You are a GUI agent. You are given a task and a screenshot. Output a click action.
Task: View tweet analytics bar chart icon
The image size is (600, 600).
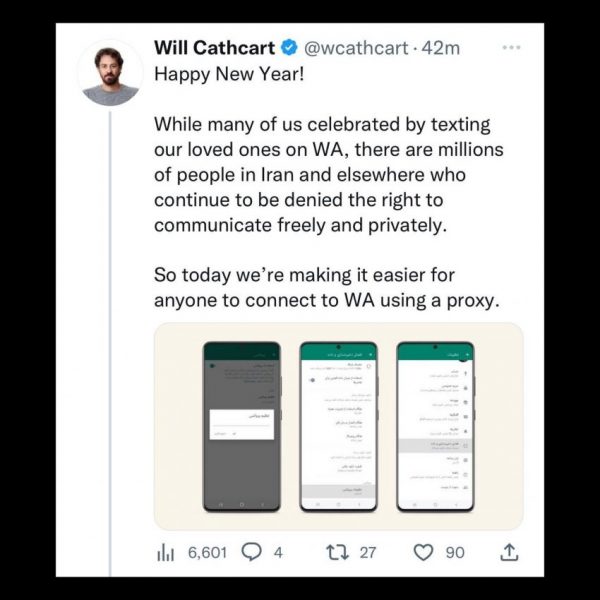pyautogui.click(x=165, y=553)
